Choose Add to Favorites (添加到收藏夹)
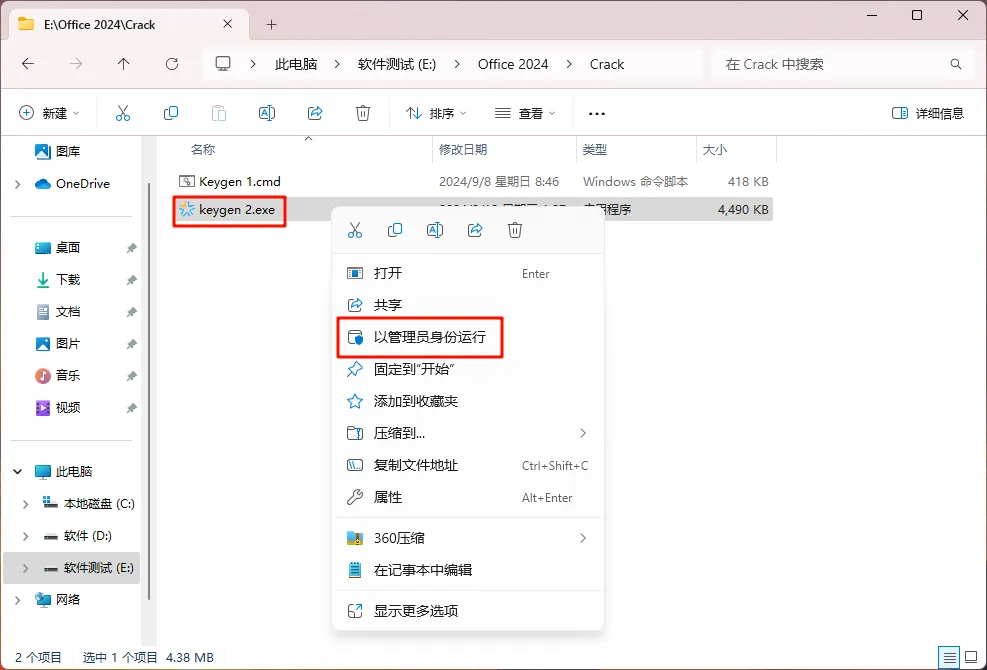This screenshot has height=670, width=987. [x=468, y=401]
